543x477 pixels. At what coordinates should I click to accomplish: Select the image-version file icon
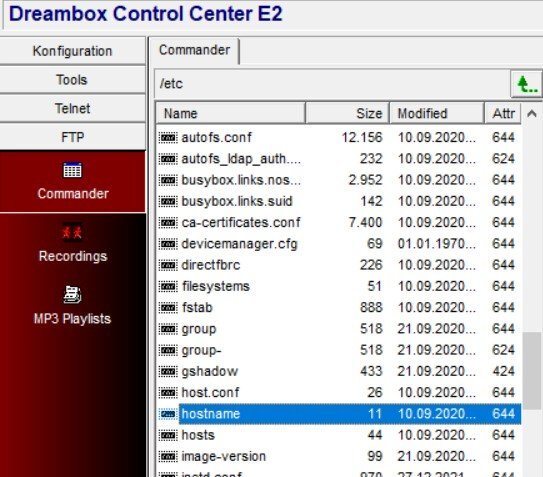(168, 457)
